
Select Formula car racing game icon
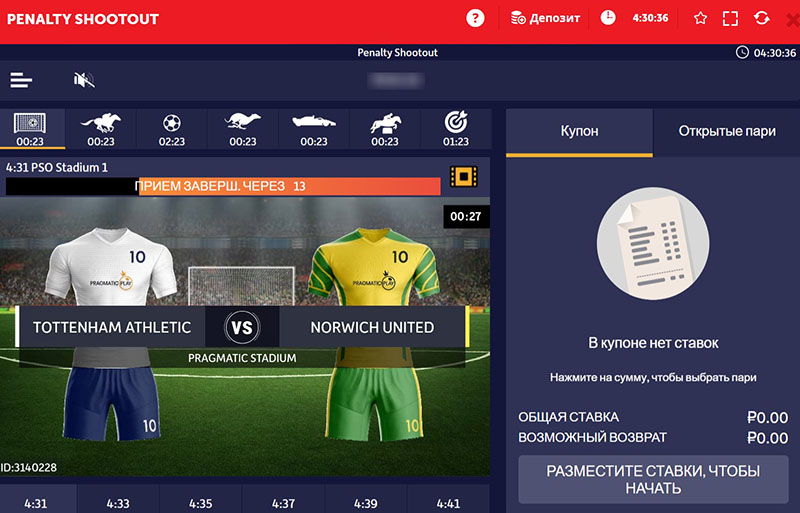coord(313,130)
